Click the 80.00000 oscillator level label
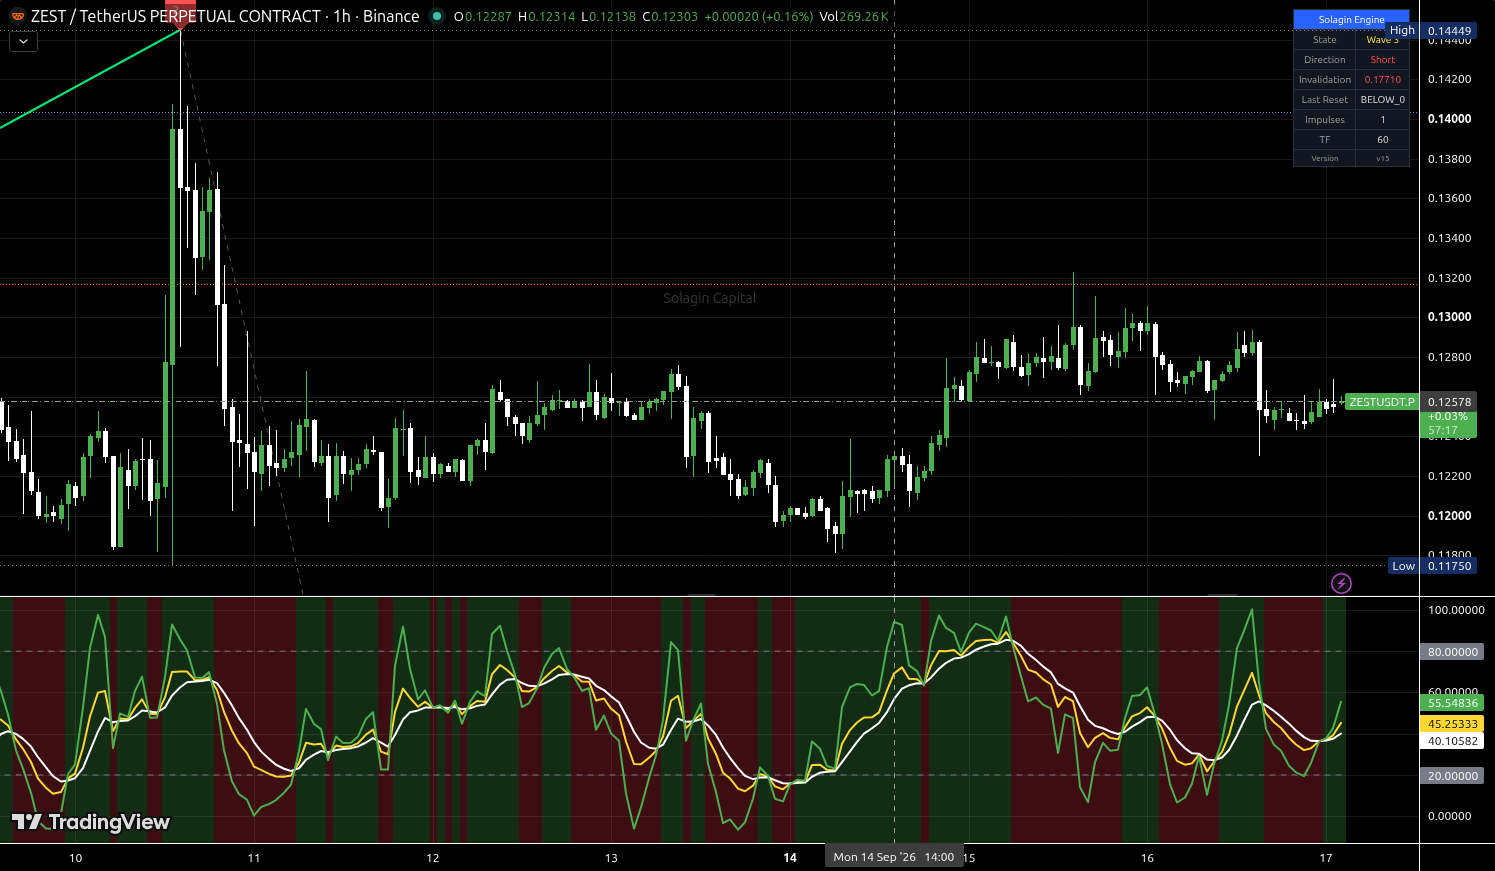The width and height of the screenshot is (1495, 871). 1452,652
